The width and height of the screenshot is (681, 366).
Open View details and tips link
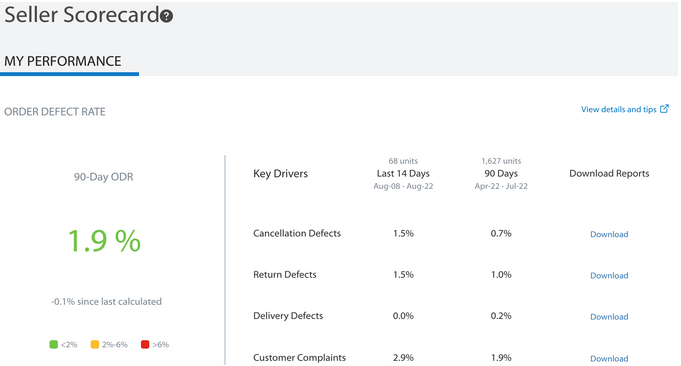click(618, 109)
